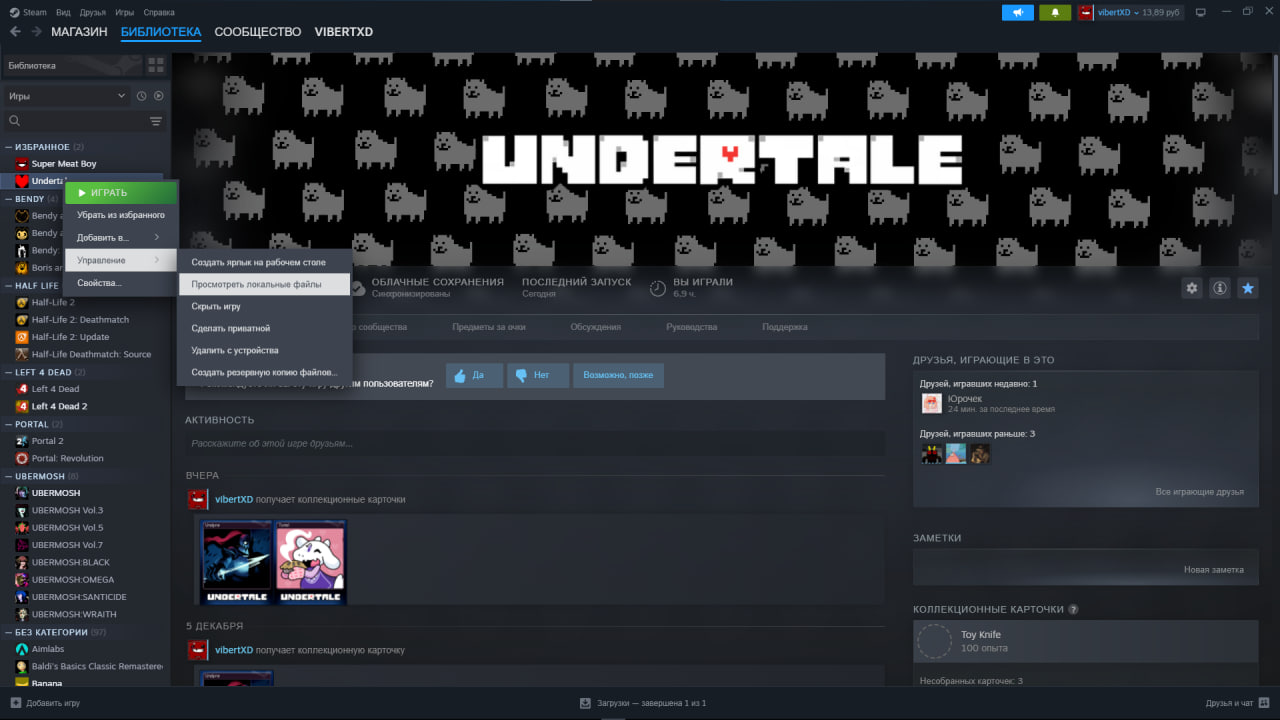Go forward with the right arrow icon
The height and width of the screenshot is (720, 1280).
pyautogui.click(x=36, y=32)
